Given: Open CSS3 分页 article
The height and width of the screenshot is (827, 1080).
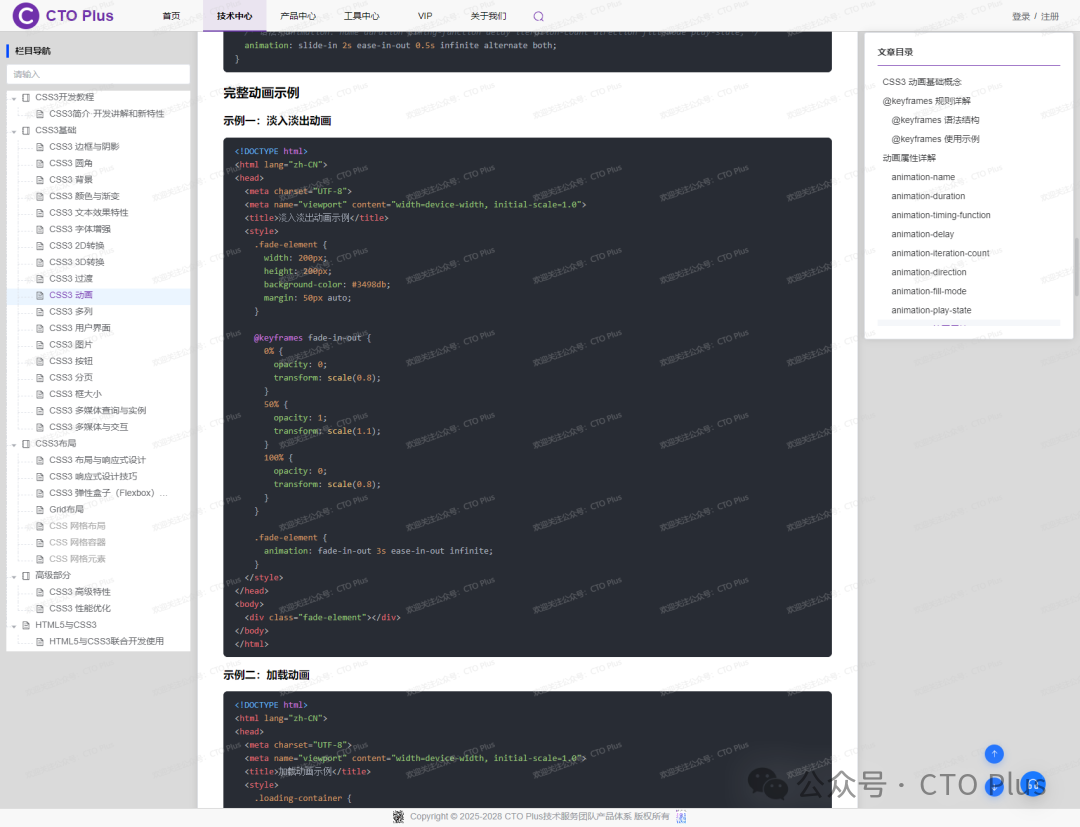Looking at the screenshot, I should 70,378.
